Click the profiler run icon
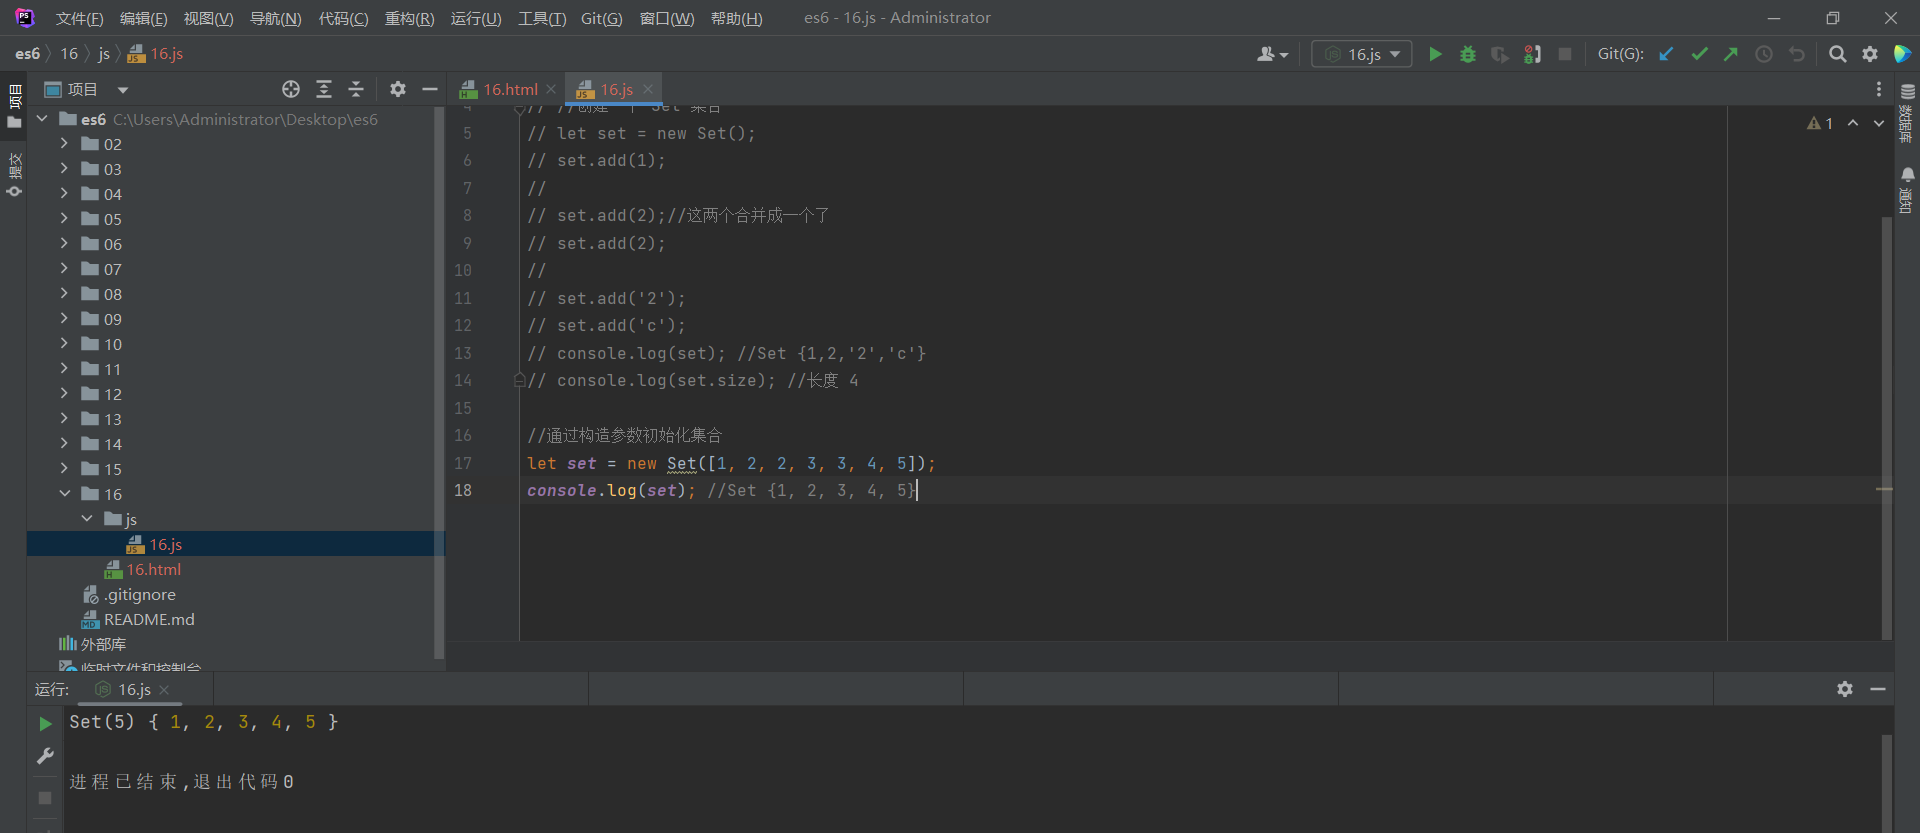This screenshot has width=1920, height=833. click(1532, 54)
